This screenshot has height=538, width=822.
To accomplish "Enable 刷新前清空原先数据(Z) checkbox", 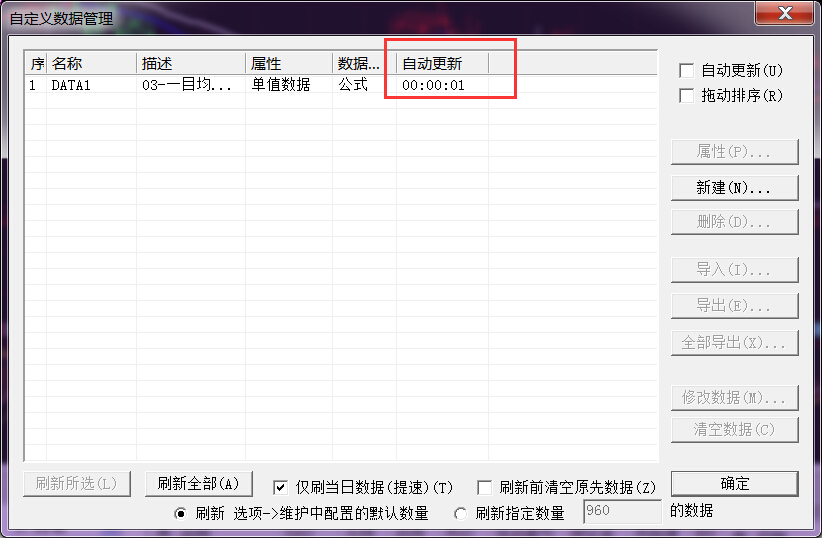I will click(x=485, y=488).
